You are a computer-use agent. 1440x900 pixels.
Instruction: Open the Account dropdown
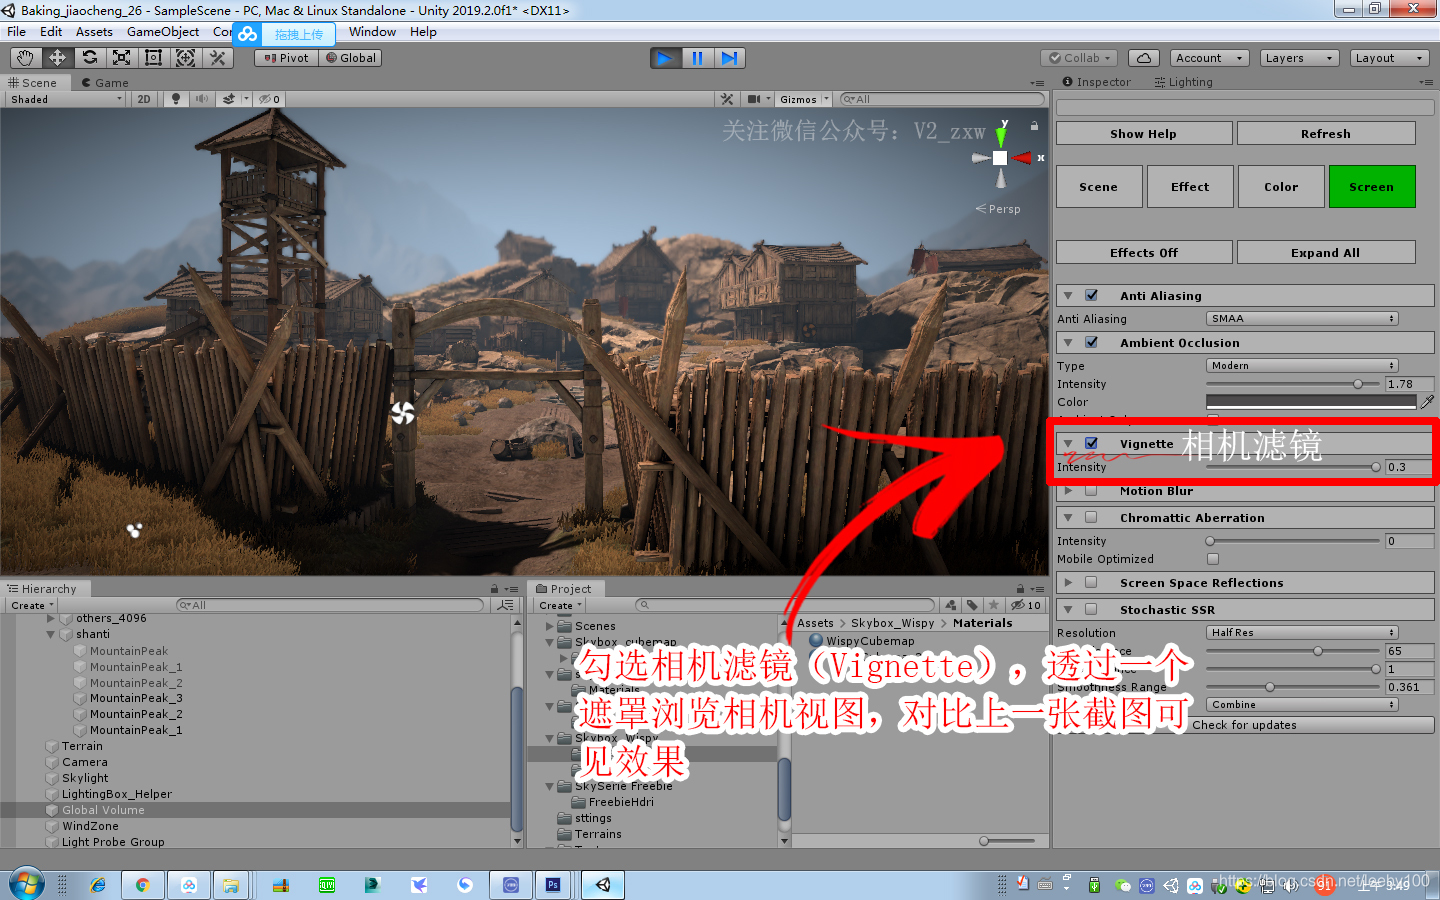click(1209, 58)
